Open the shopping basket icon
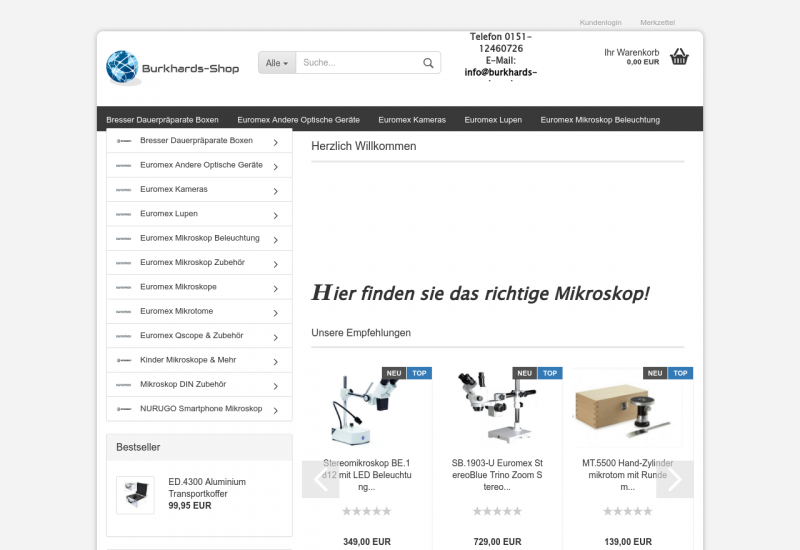Image resolution: width=800 pixels, height=550 pixels. [x=679, y=57]
